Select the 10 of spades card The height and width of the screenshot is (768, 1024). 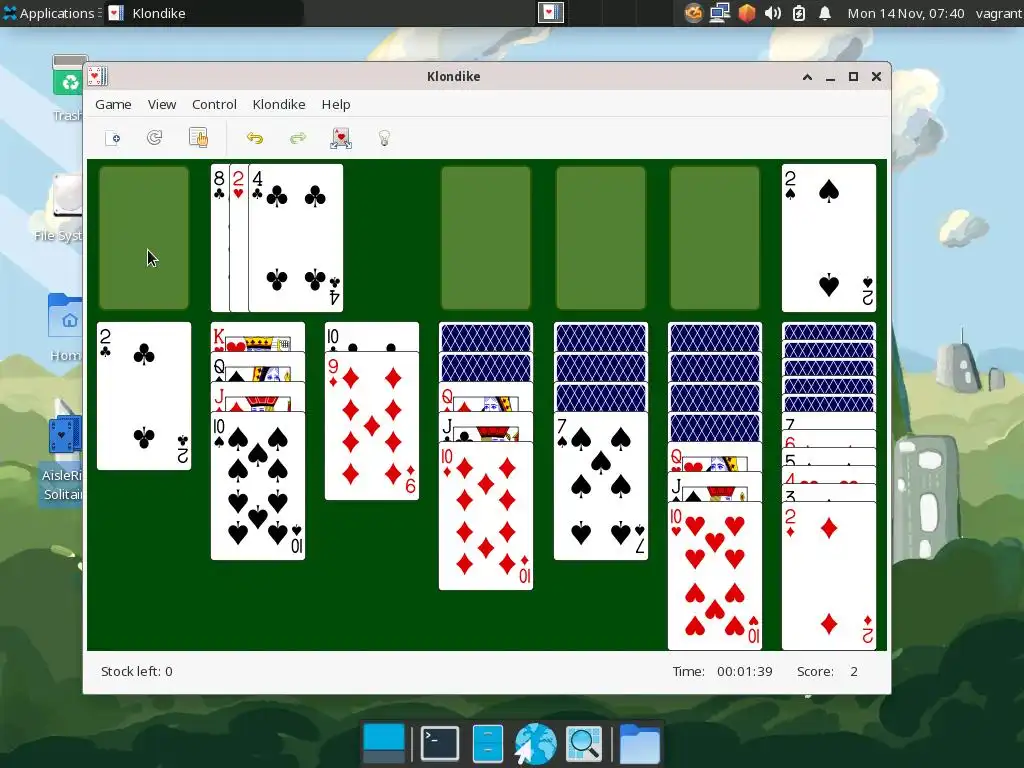click(258, 486)
